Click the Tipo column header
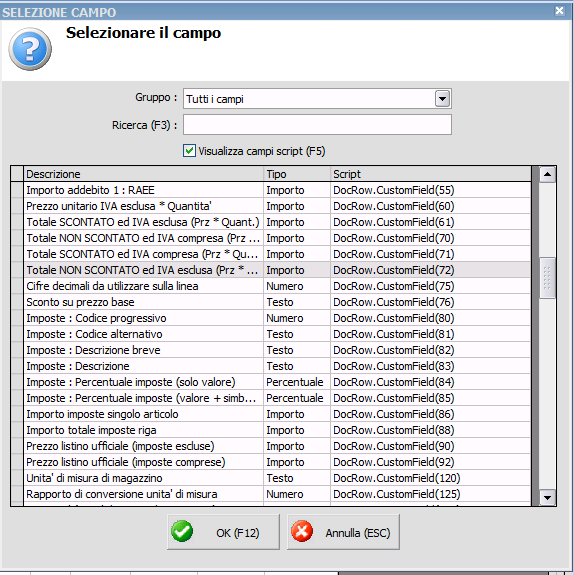Viewport: 574px width, 575px height. point(297,174)
